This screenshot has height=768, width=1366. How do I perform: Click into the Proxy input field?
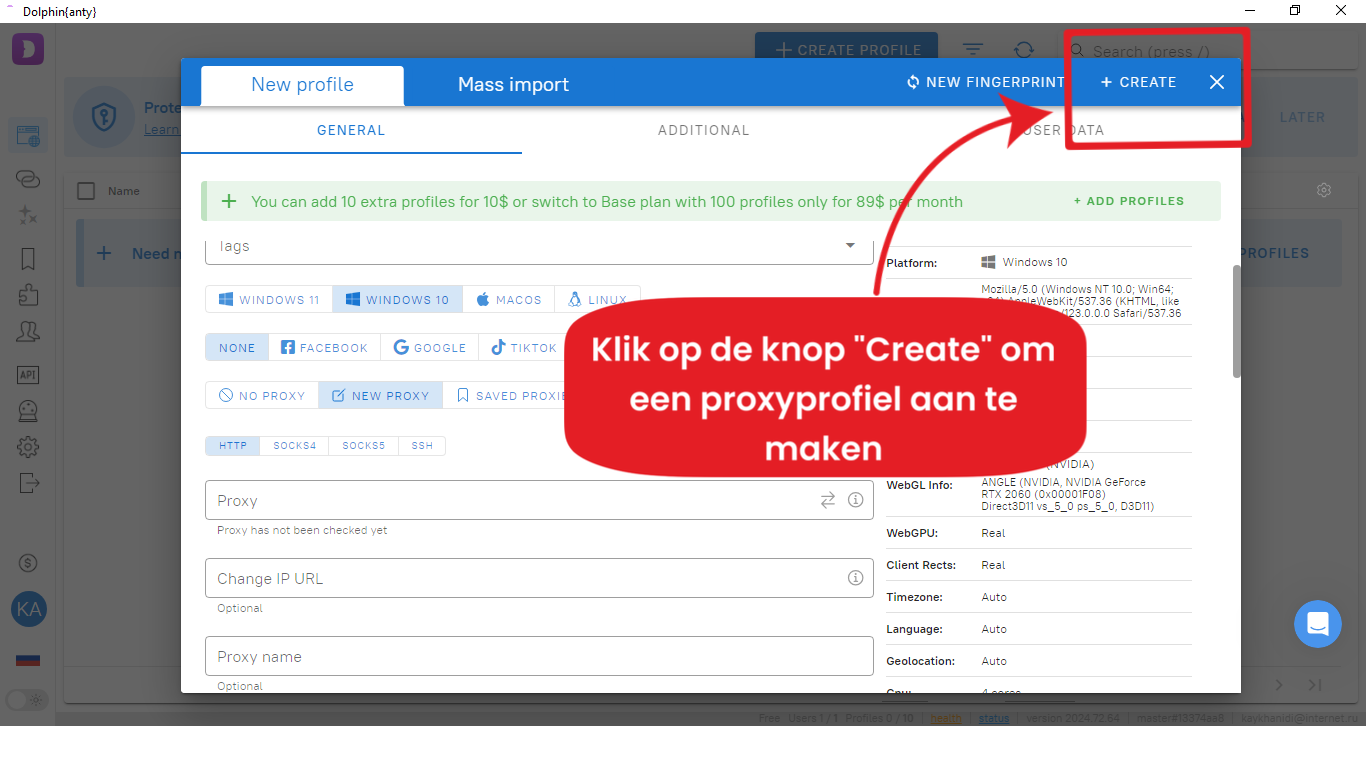539,500
